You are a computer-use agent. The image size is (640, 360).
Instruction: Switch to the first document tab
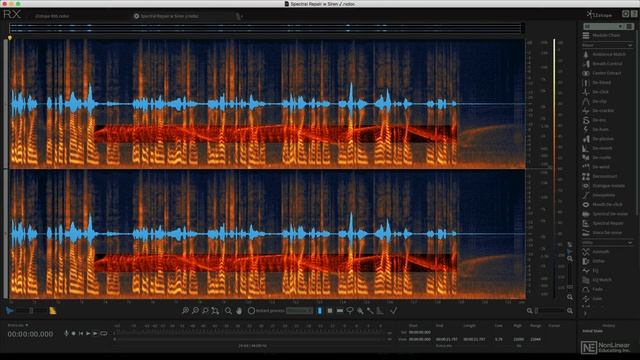point(52,16)
